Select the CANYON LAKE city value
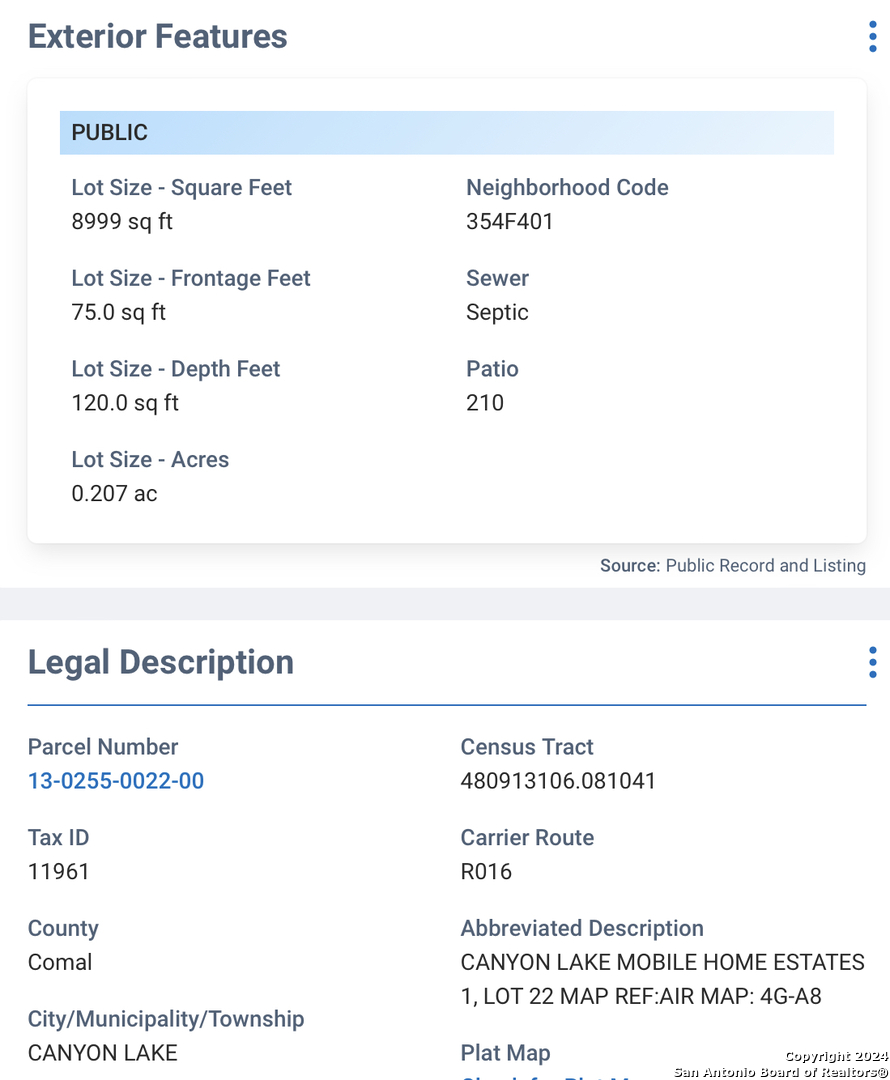 (x=103, y=1053)
